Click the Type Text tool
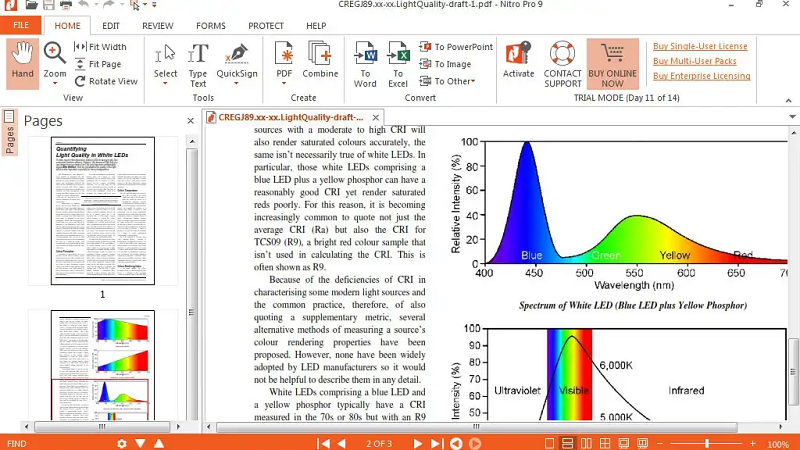Screen dimensions: 800x450 (198, 60)
